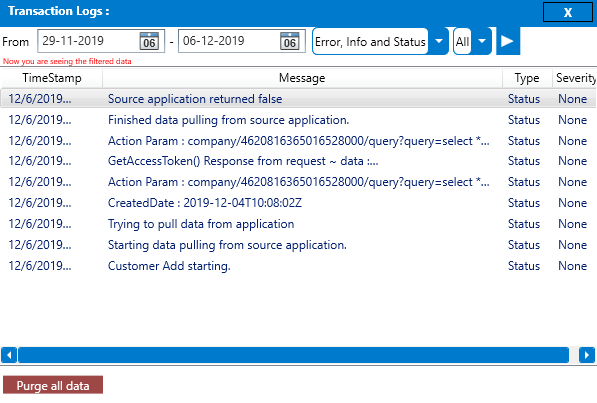
Task: Click Status type in 'Customer Add starting.' row
Action: pyautogui.click(x=524, y=266)
